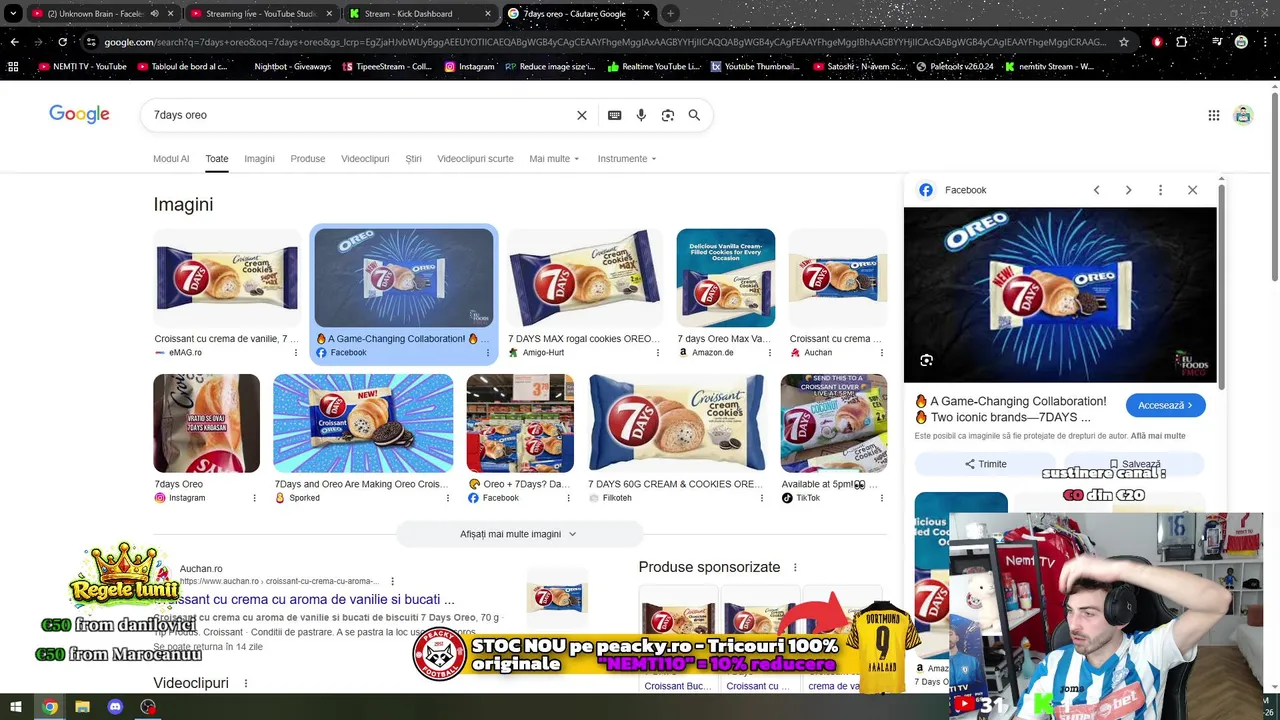Click the large Oreo preview image
1280x720 pixels.
(x=1060, y=295)
